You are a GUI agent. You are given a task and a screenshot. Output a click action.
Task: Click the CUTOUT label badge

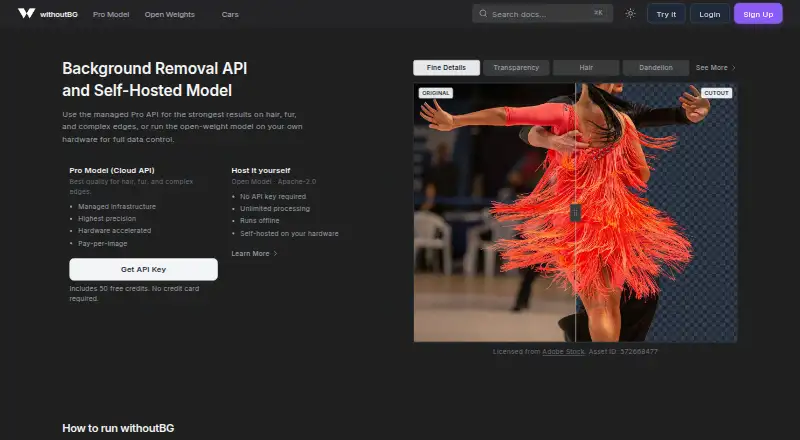click(x=716, y=93)
